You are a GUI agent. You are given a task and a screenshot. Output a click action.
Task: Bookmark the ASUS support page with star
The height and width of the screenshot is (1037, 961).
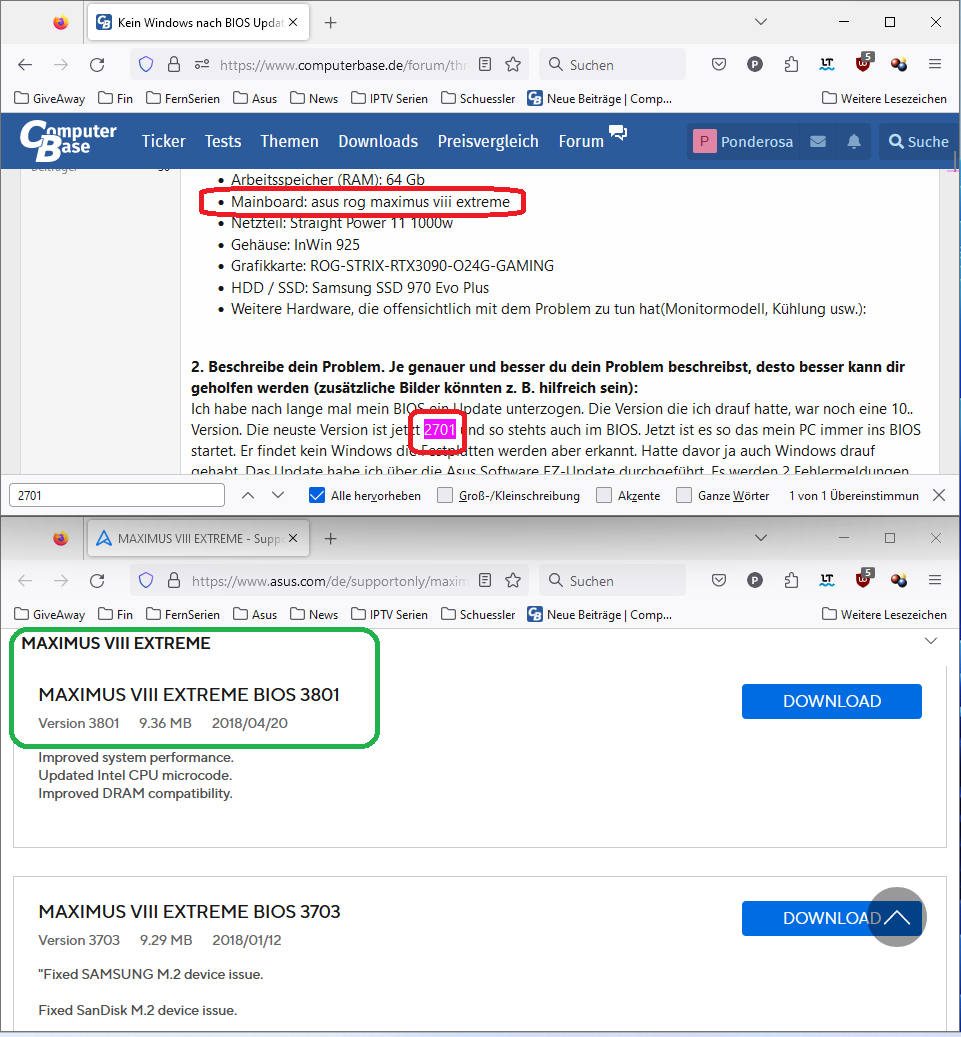pyautogui.click(x=513, y=581)
